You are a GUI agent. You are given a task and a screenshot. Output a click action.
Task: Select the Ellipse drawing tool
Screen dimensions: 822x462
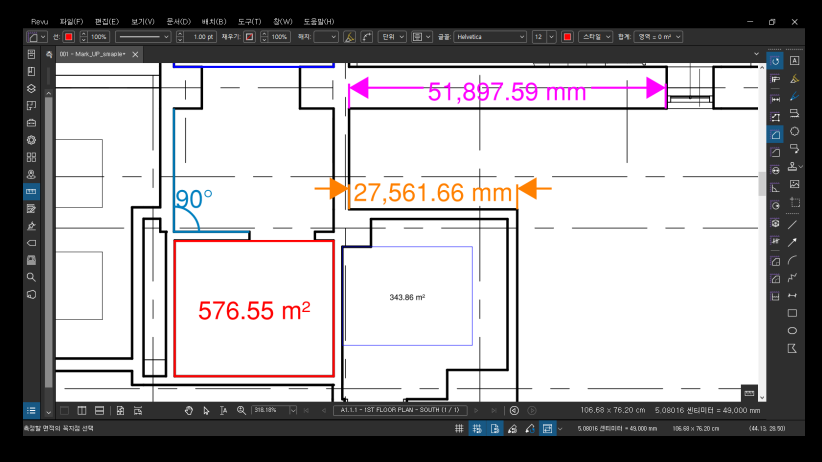[x=792, y=331]
